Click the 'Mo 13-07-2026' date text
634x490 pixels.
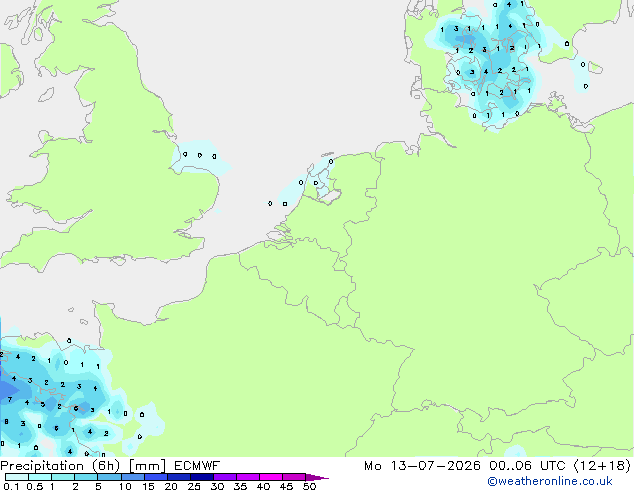422,466
